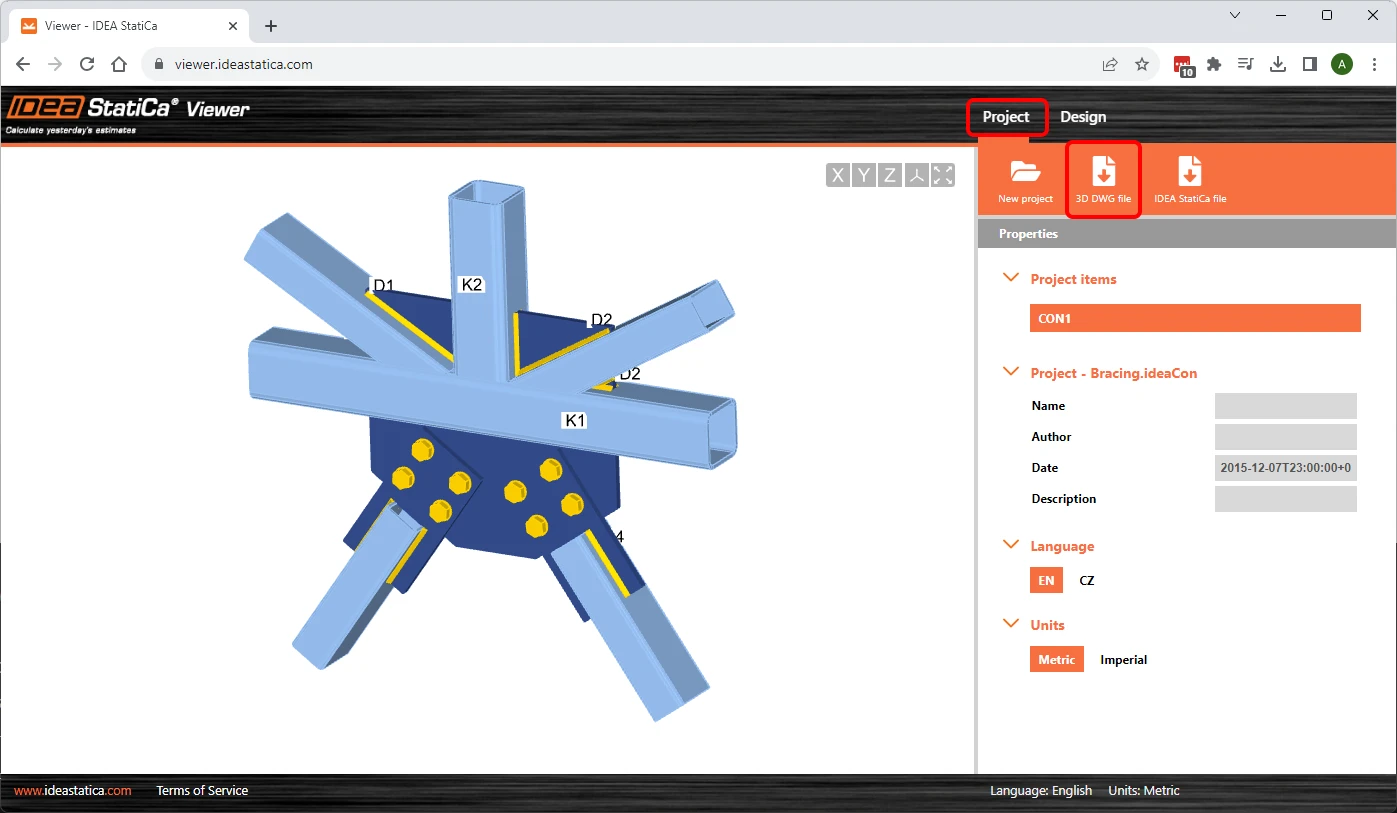1397x813 pixels.
Task: Select Imperial units
Action: point(1124,660)
